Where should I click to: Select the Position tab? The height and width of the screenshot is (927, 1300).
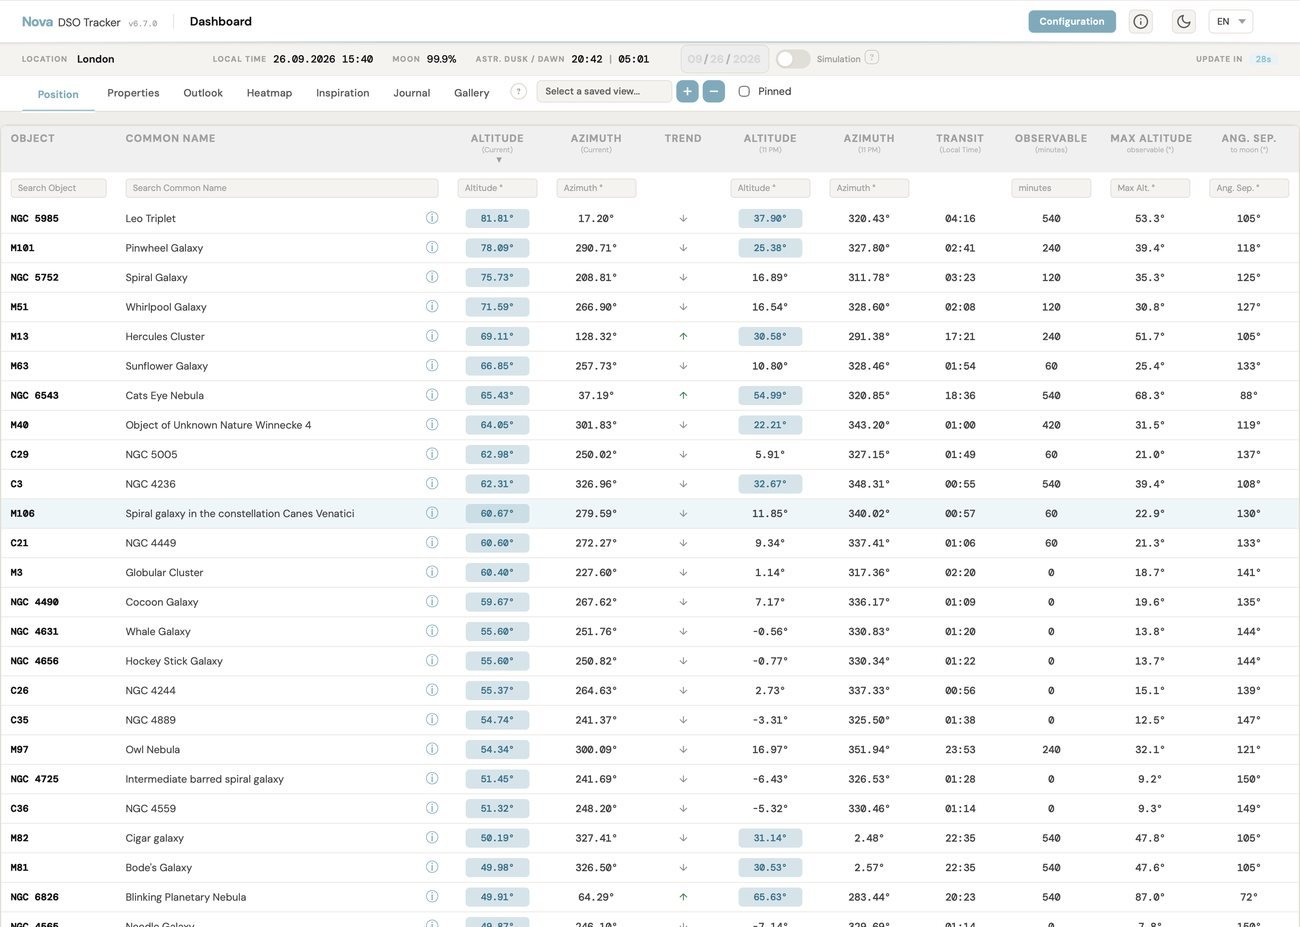click(58, 94)
